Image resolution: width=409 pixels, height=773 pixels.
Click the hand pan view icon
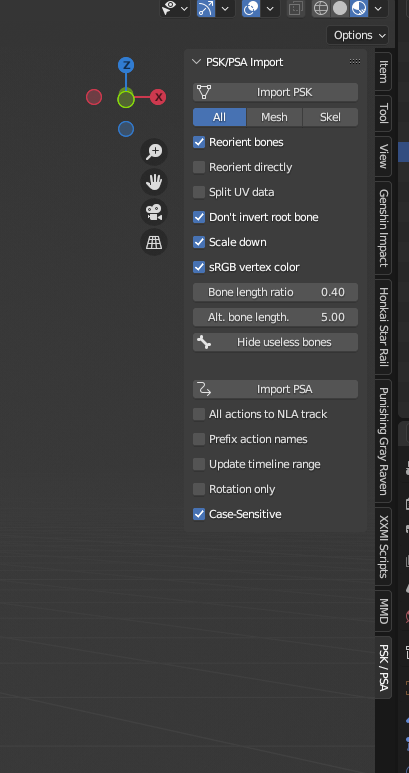(x=154, y=182)
